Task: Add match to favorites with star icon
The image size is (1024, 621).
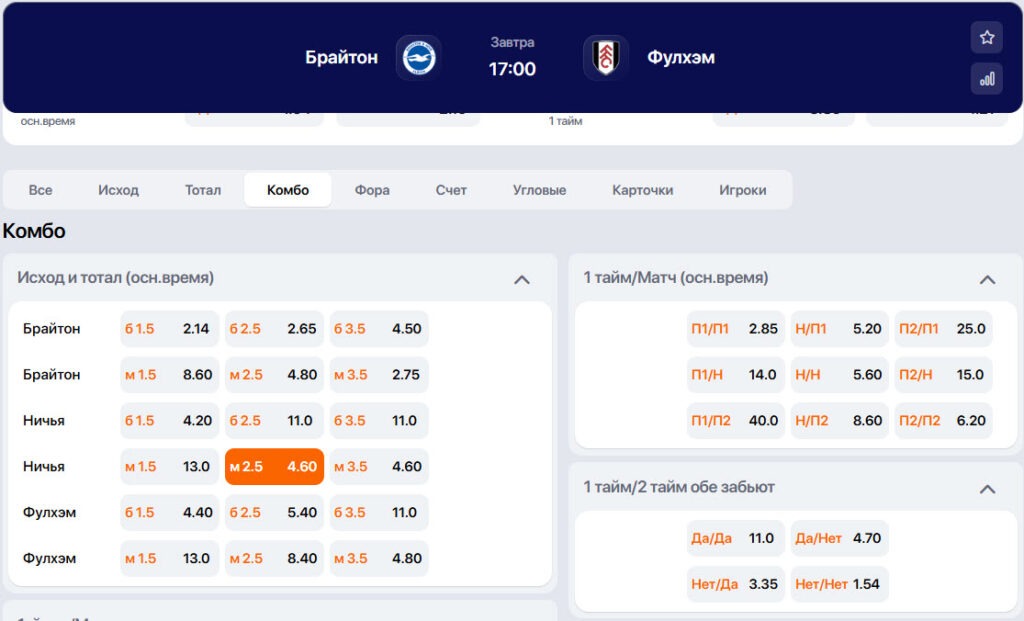Action: [x=986, y=37]
